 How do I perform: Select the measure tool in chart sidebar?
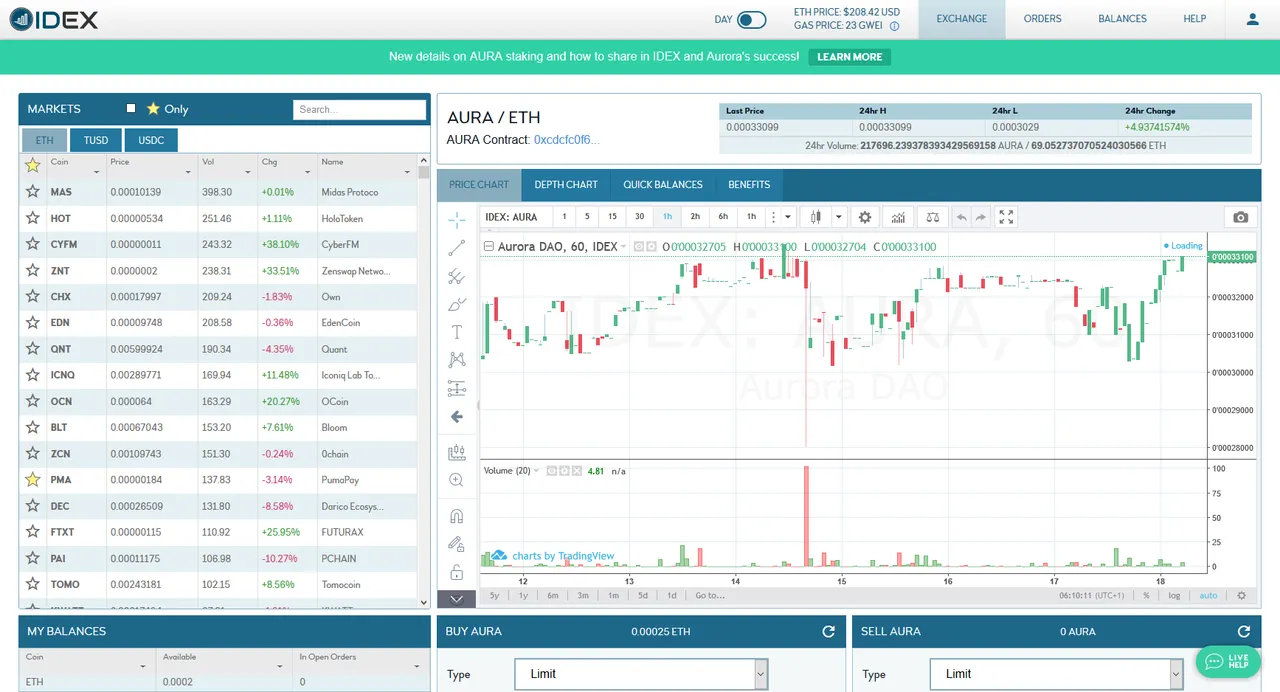[457, 452]
